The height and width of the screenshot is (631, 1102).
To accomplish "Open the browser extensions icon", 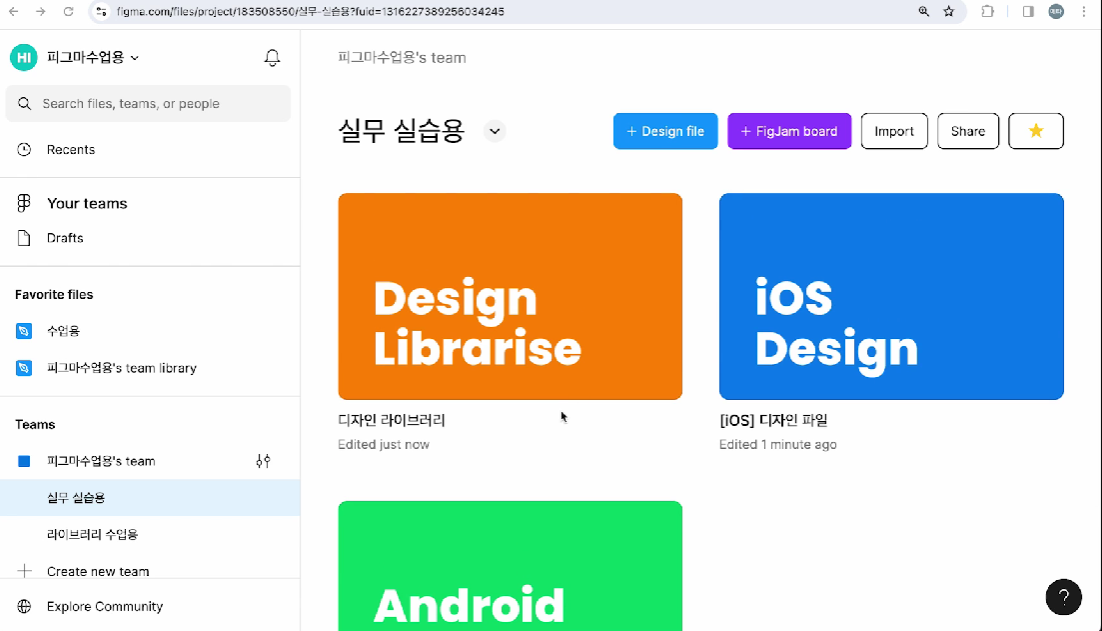I will tap(987, 11).
